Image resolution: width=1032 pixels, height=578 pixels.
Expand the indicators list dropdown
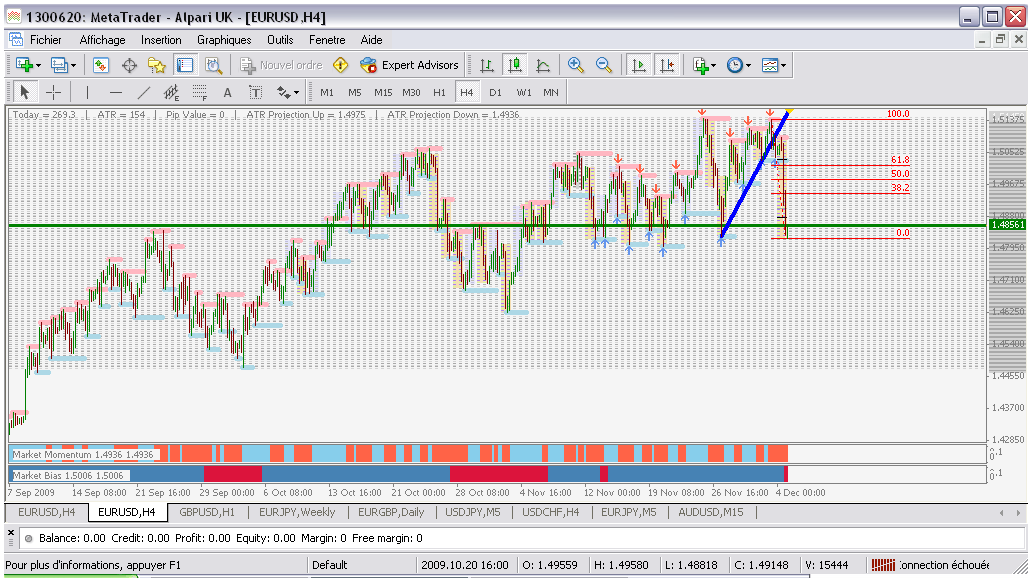tap(713, 66)
